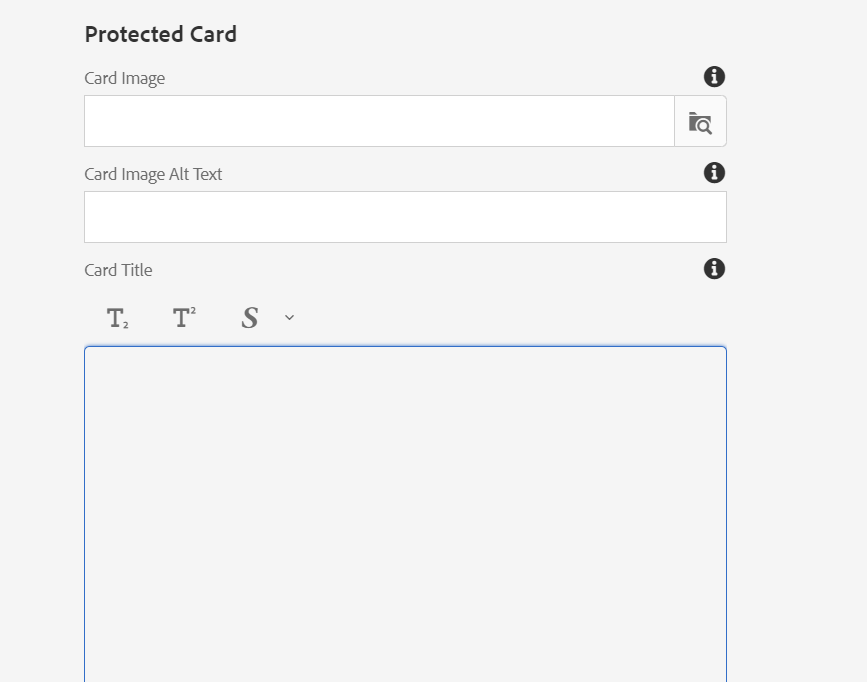Select the blue-outlined rich text editor box
Screen dimensions: 867x682
click(405, 514)
